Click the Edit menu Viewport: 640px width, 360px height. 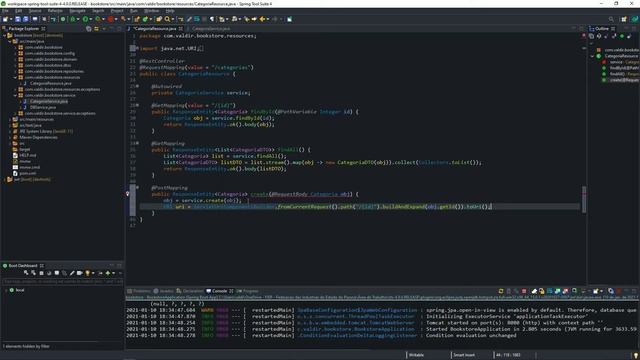coord(18,11)
